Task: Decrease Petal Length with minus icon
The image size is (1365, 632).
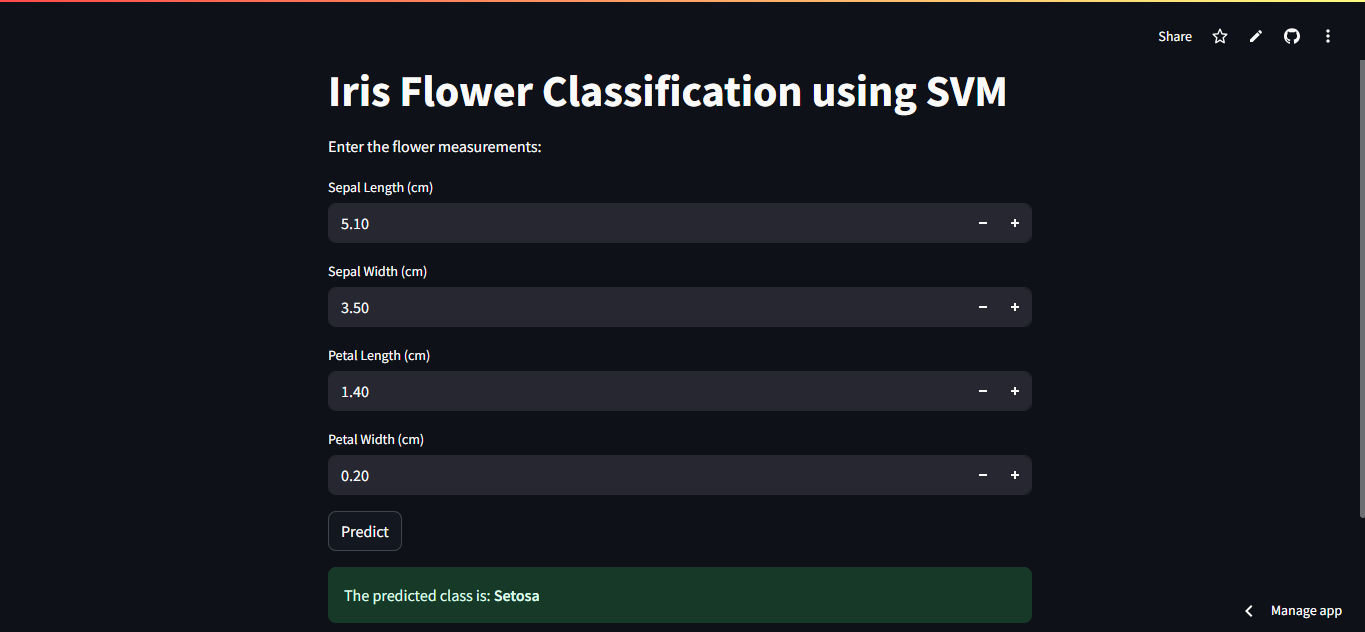Action: pos(983,391)
